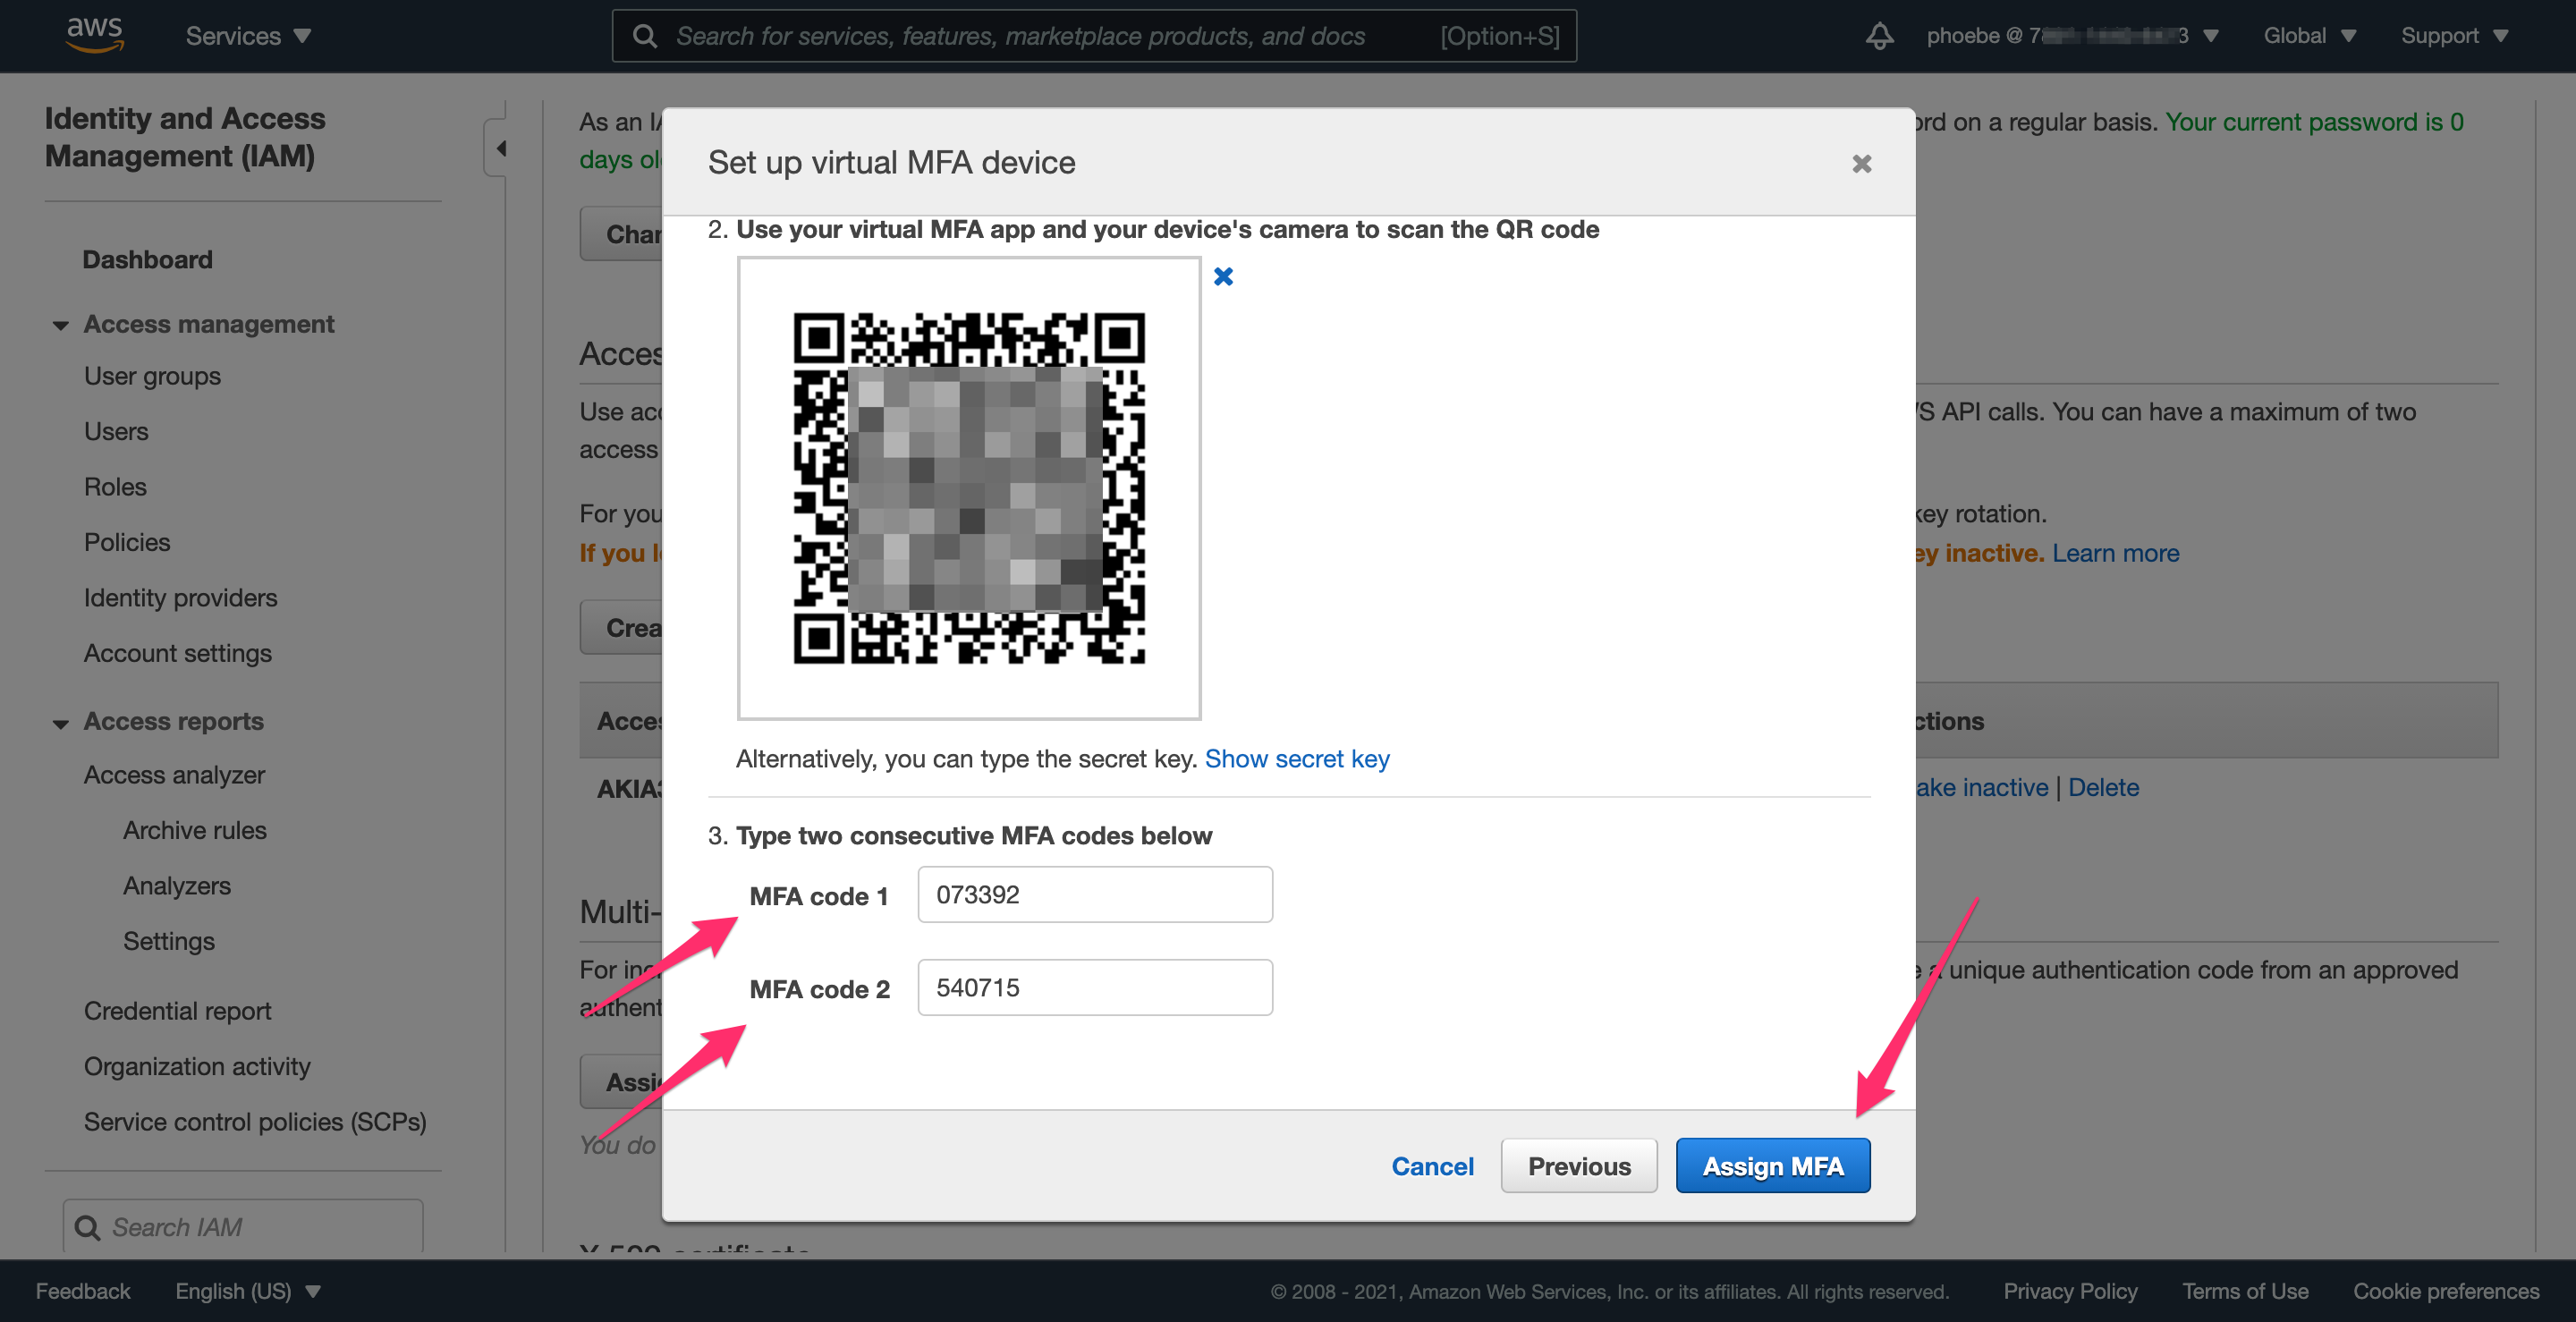Open Organization activity

[x=197, y=1066]
